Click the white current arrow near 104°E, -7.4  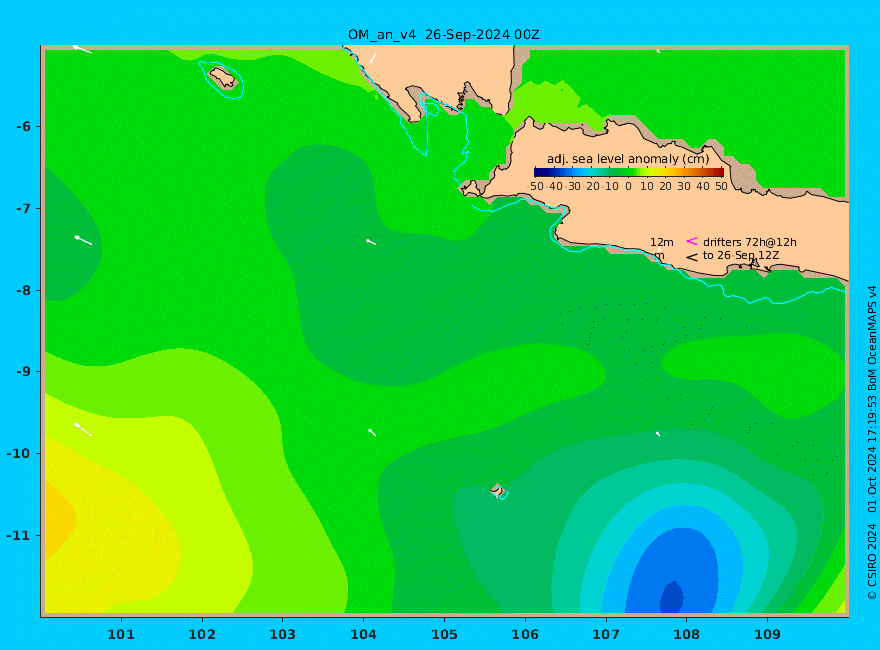(x=371, y=242)
